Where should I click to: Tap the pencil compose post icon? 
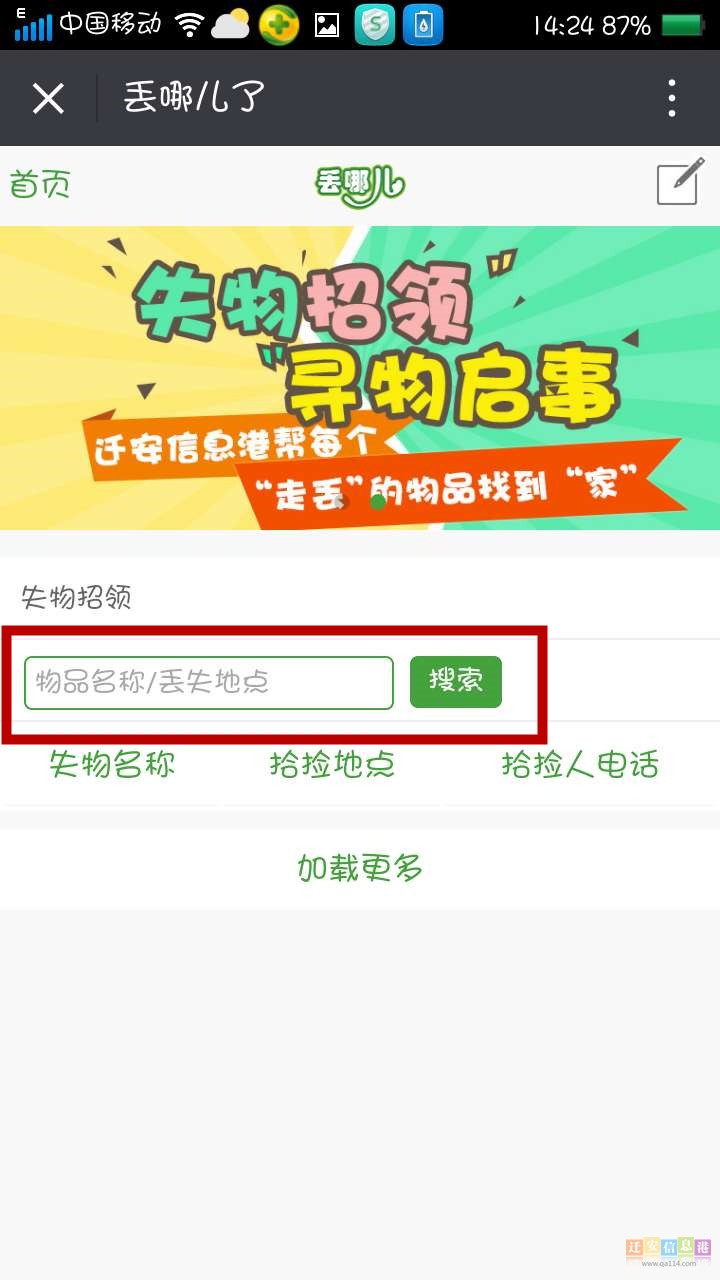coord(680,182)
